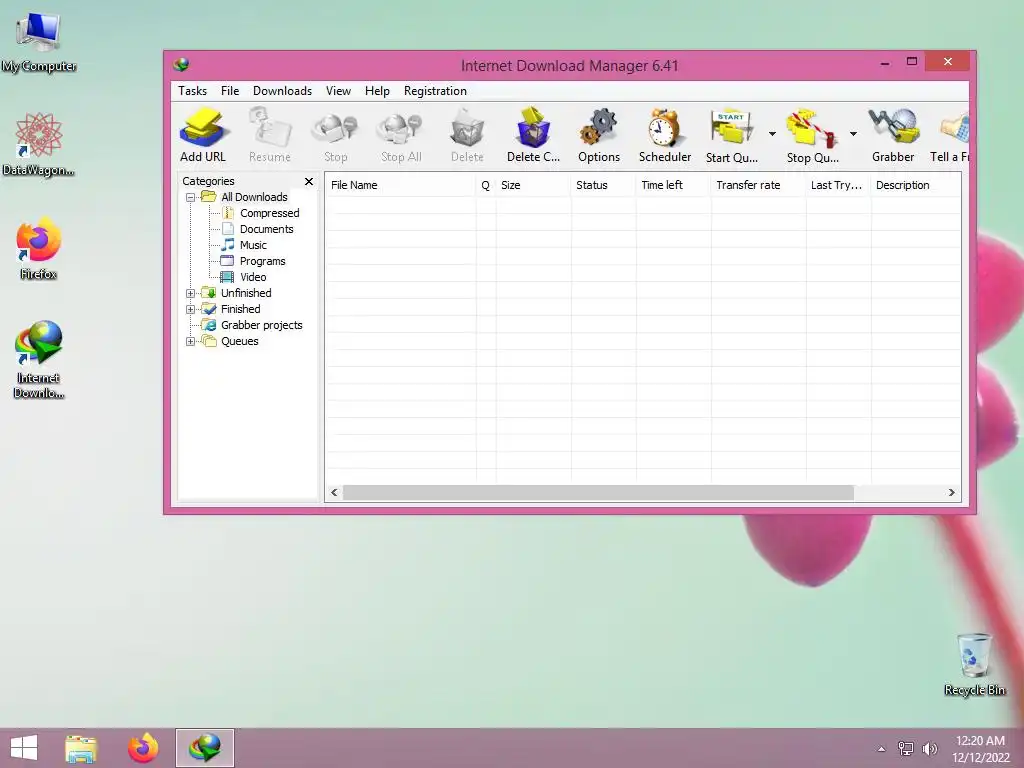
Task: Sort by Status column header
Action: [603, 185]
